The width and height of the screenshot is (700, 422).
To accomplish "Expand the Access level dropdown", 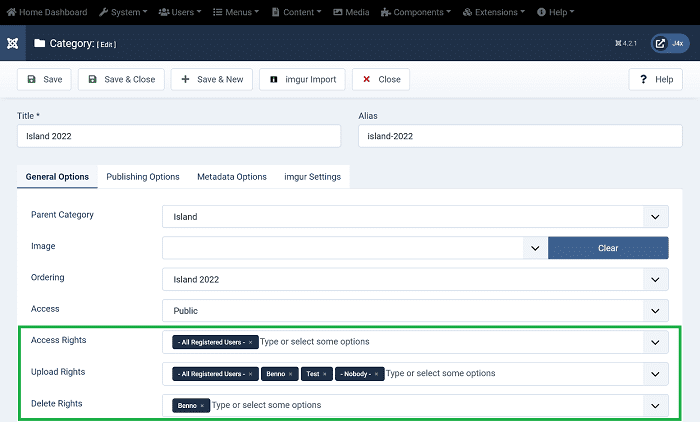I will (x=655, y=310).
